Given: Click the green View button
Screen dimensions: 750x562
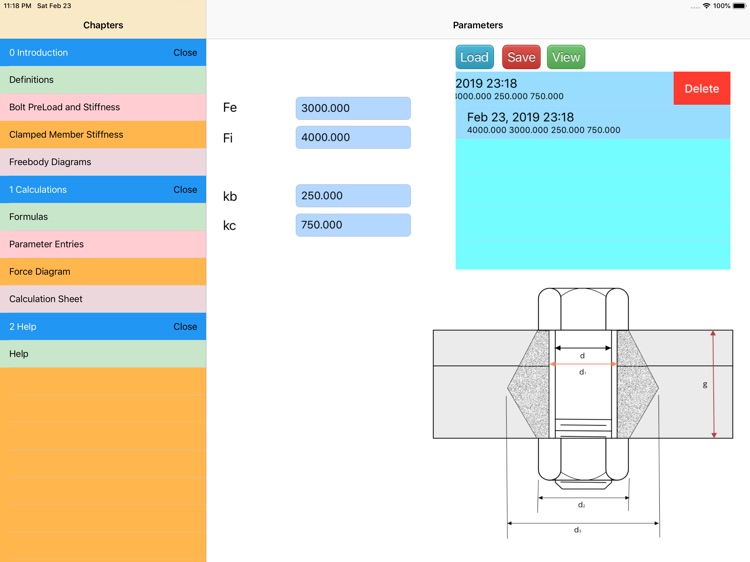Looking at the screenshot, I should pos(566,57).
